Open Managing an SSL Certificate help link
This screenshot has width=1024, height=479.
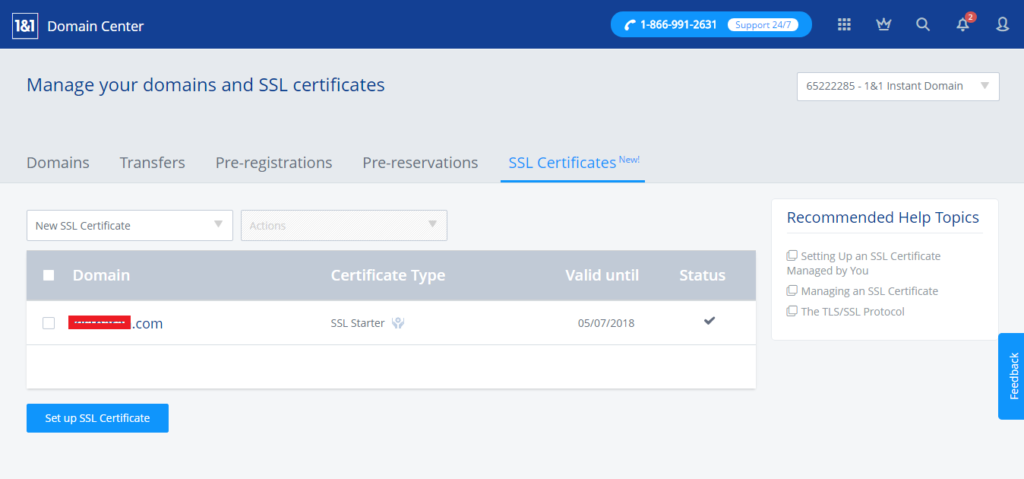click(x=869, y=291)
